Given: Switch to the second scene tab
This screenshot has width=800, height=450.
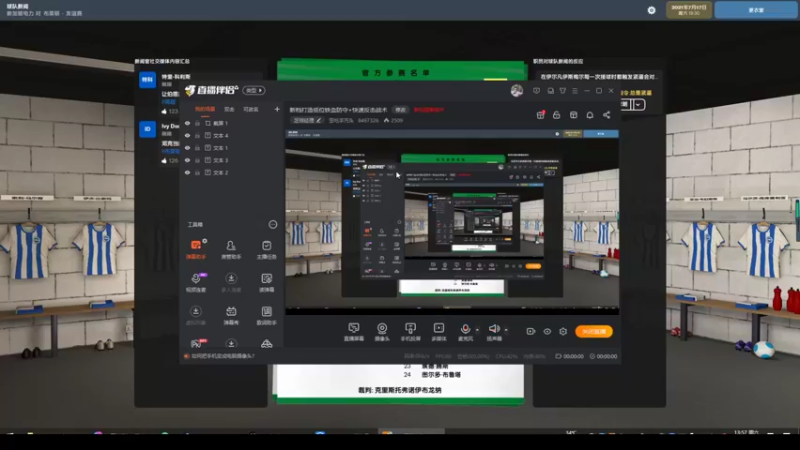Looking at the screenshot, I should 229,109.
